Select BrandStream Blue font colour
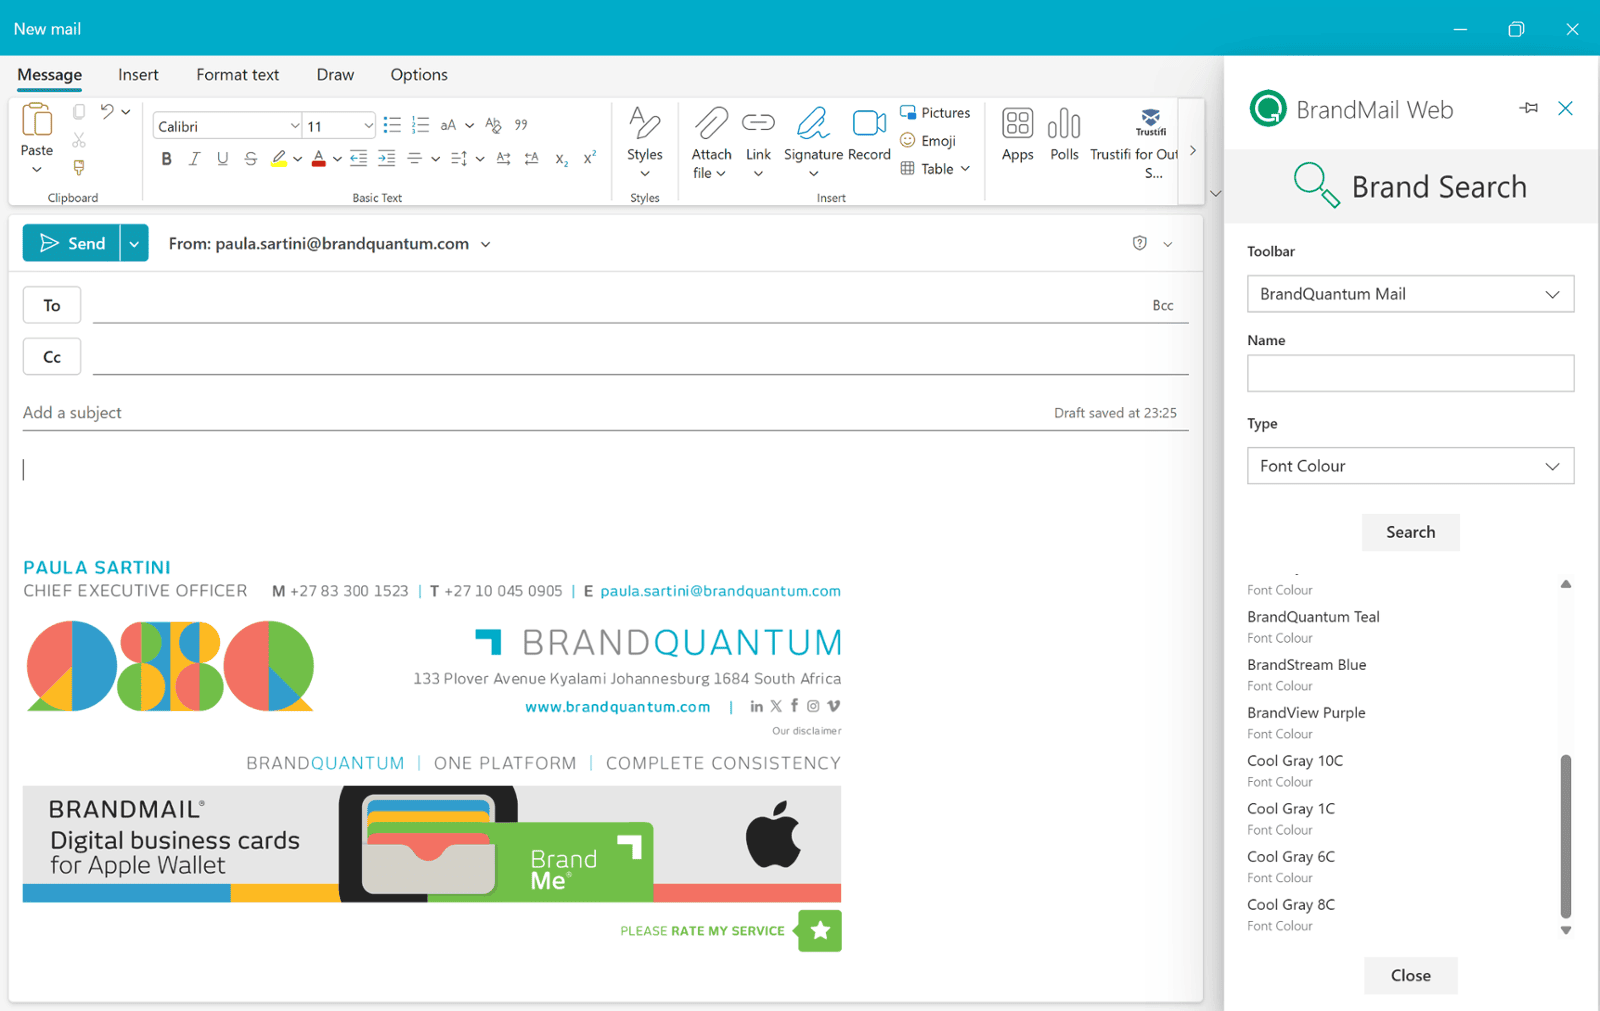The height and width of the screenshot is (1011, 1600). [1306, 665]
